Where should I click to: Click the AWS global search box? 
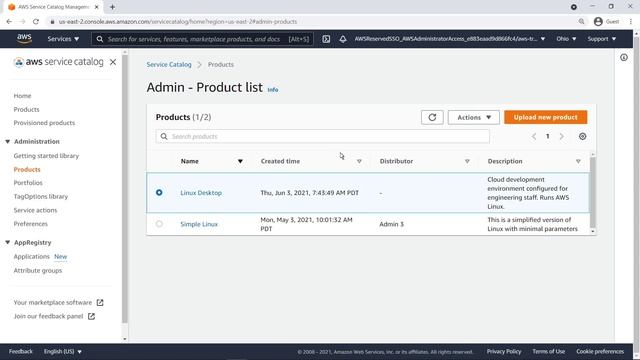(x=202, y=39)
